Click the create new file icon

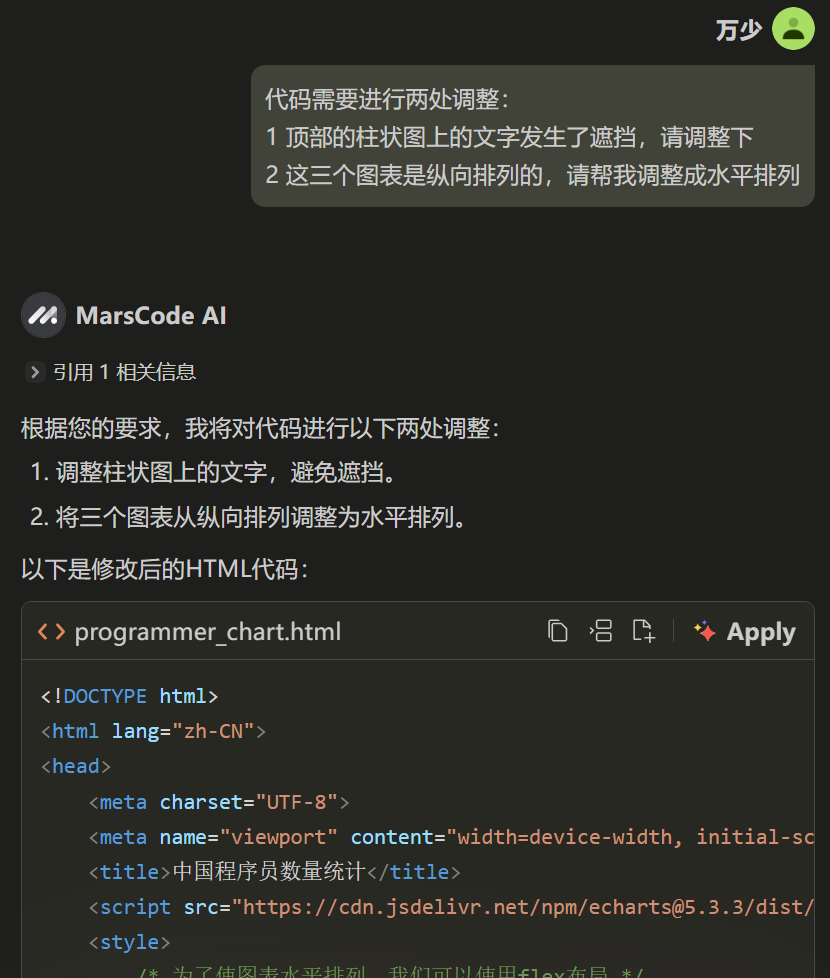tap(644, 630)
